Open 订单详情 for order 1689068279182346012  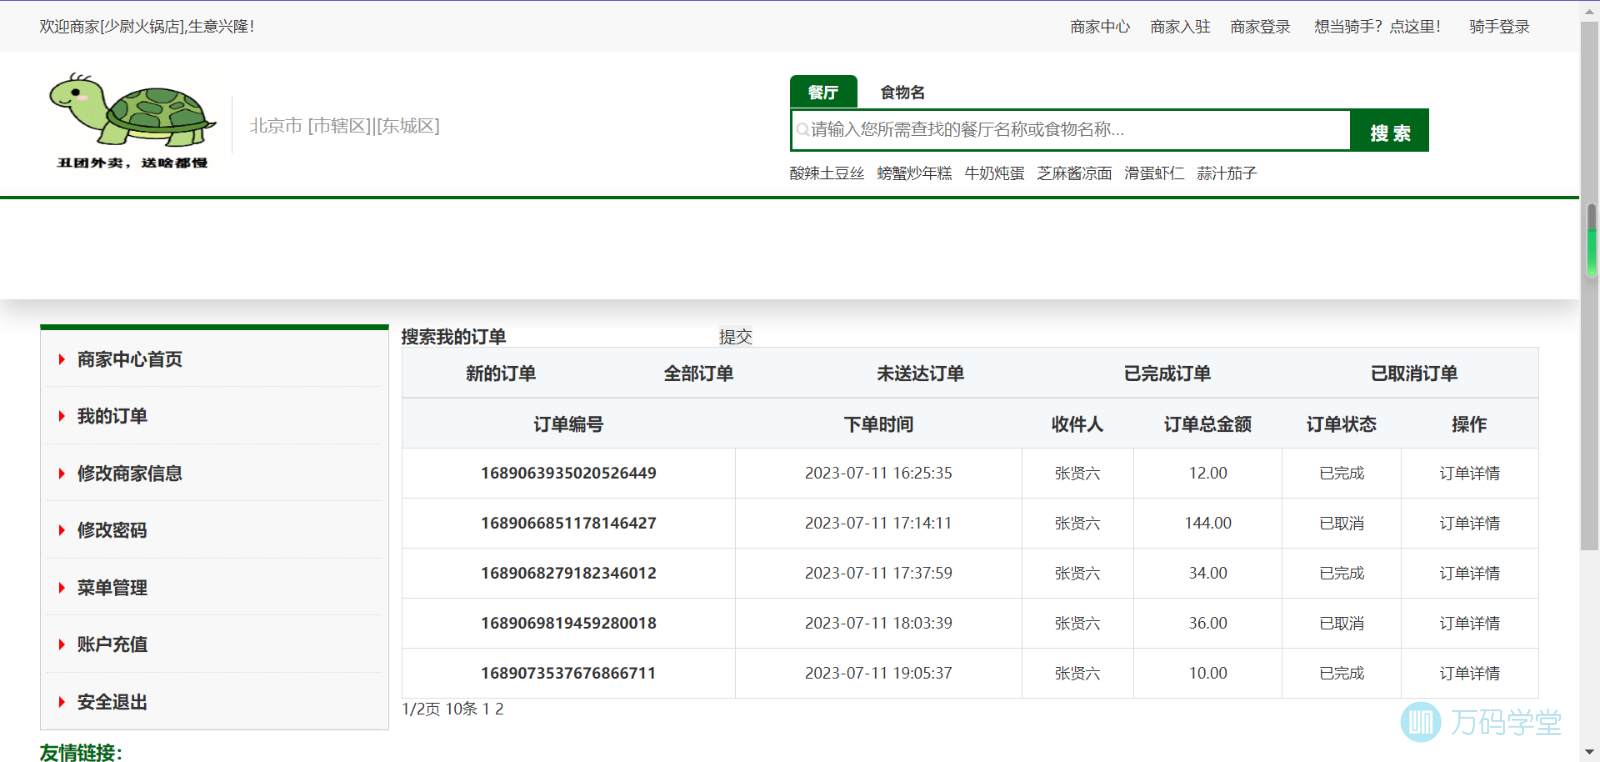click(1469, 573)
